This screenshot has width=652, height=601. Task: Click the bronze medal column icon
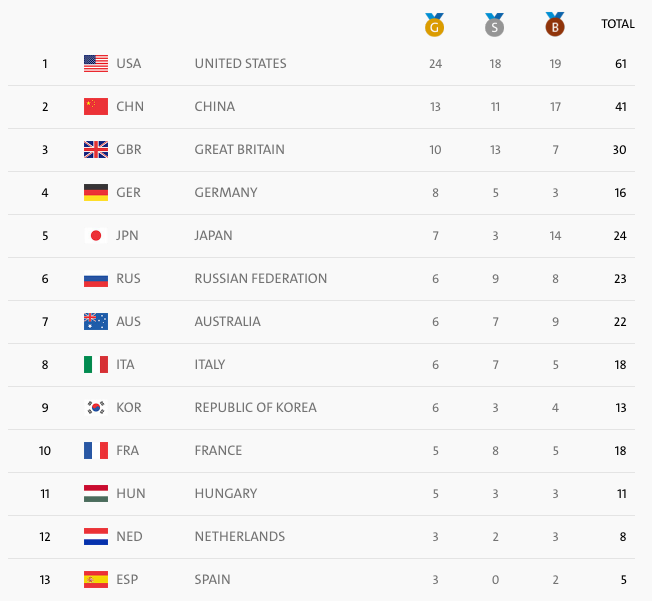click(x=554, y=24)
